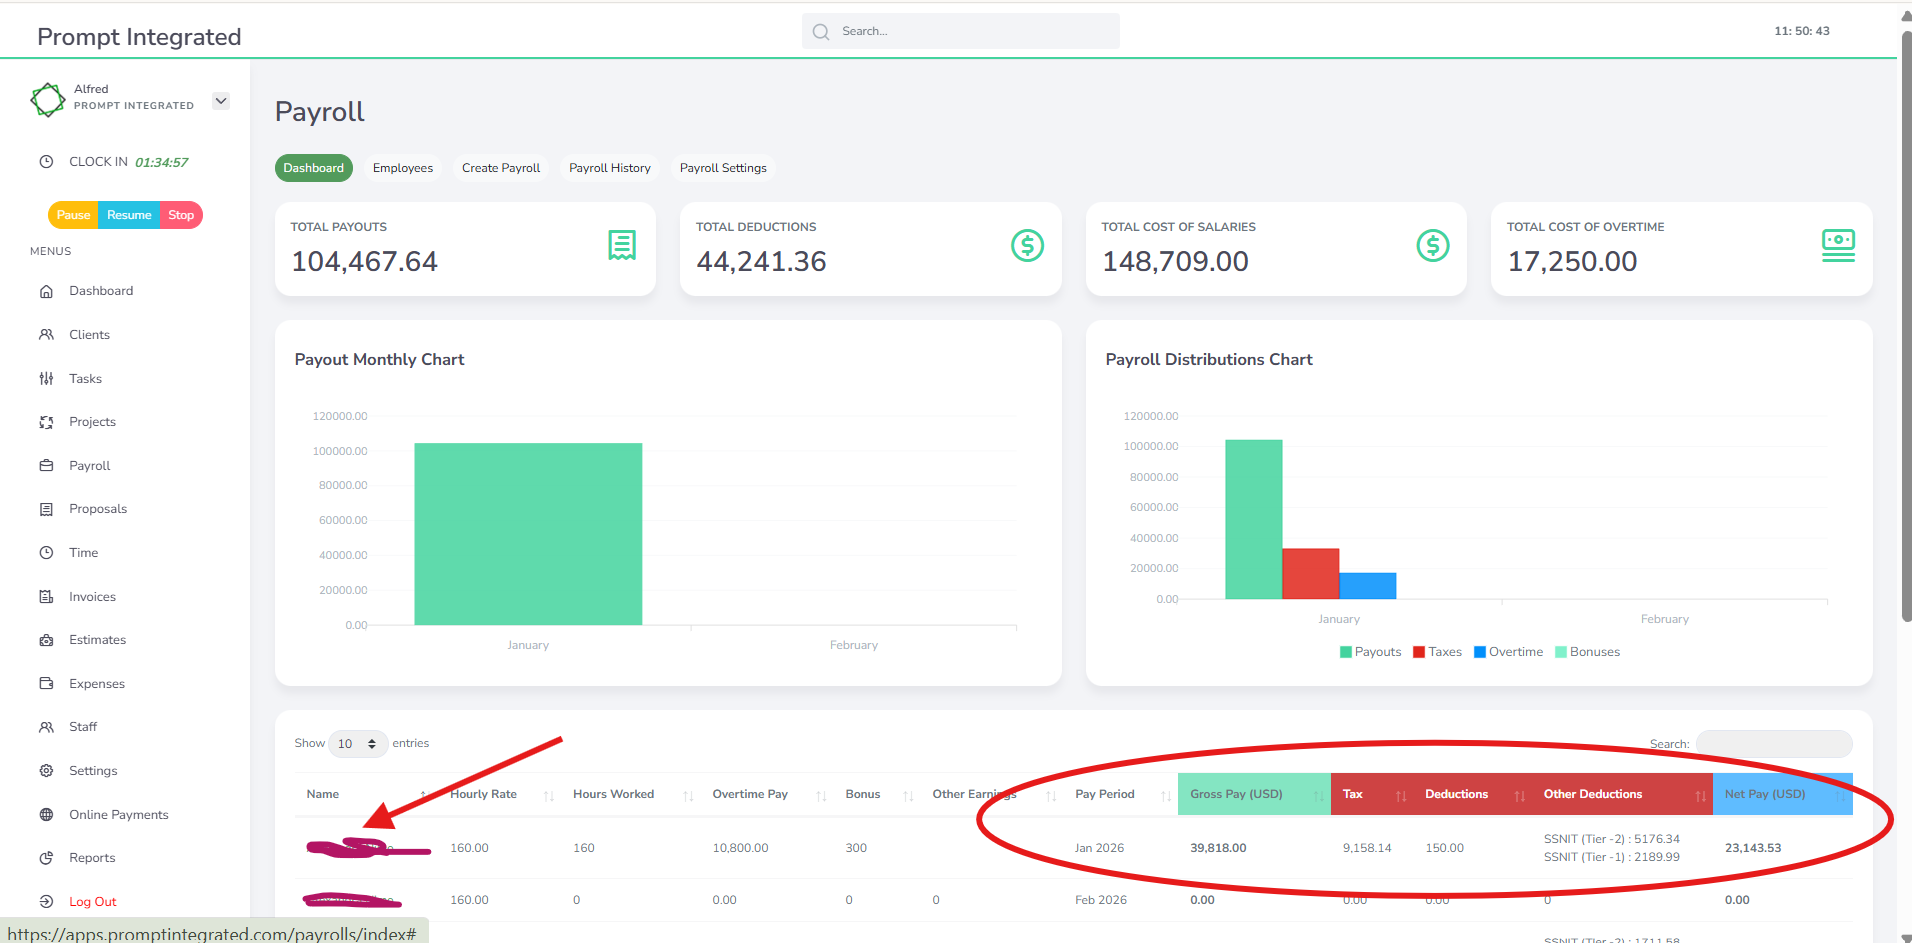
Task: Click the Log Out link
Action: click(92, 902)
